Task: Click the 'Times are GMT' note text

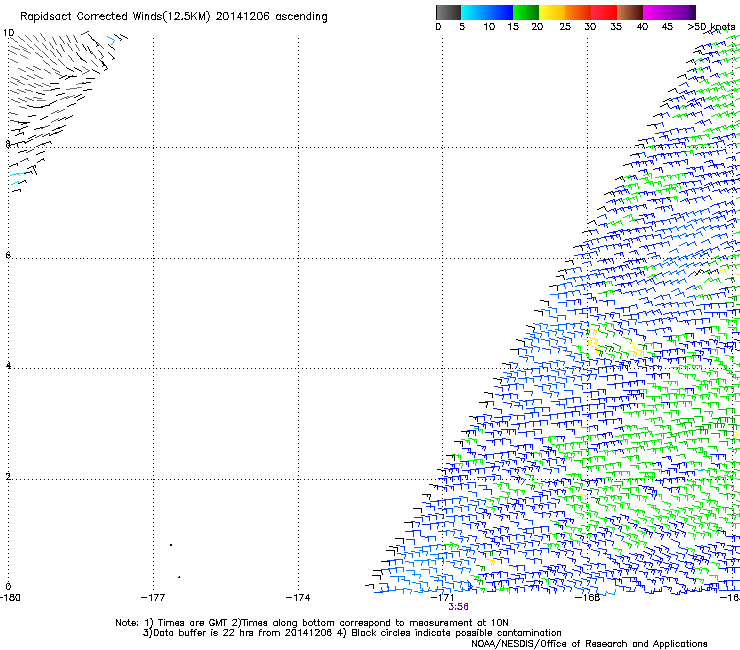Action: pyautogui.click(x=193, y=623)
